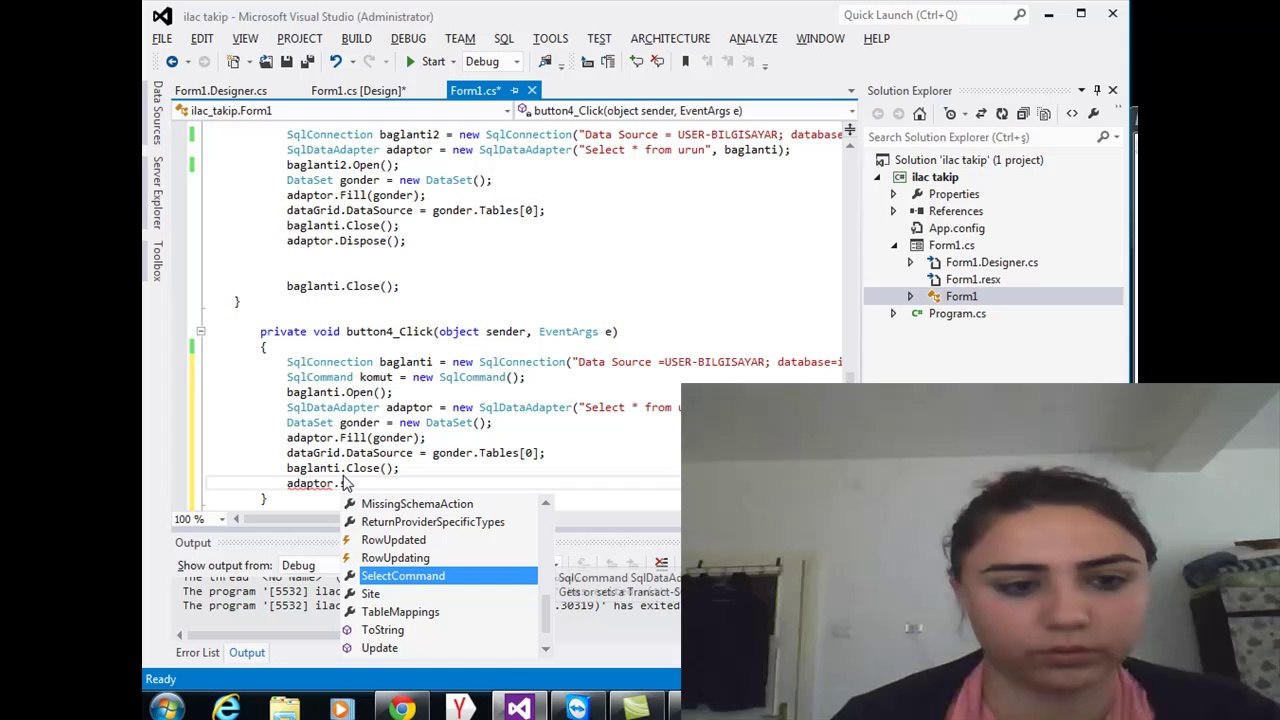Image resolution: width=1280 pixels, height=720 pixels.
Task: Click the Quick Launch search magnifier
Action: [x=1019, y=15]
